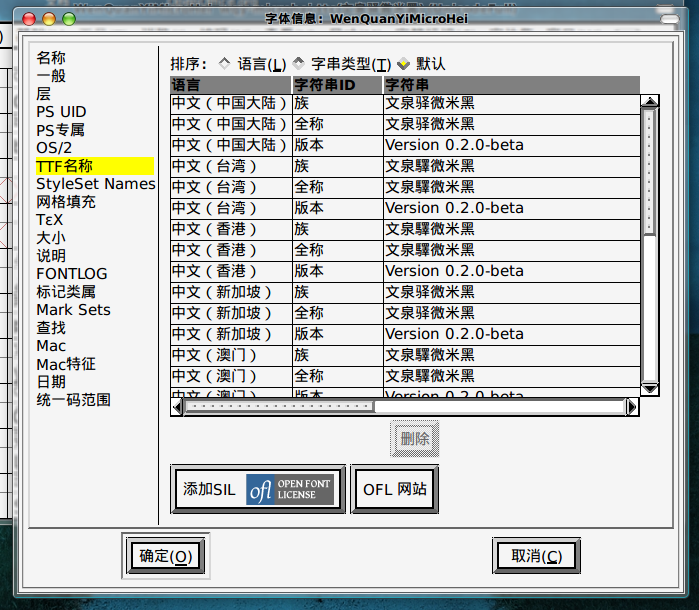Confirm with the 确定(O) button
This screenshot has height=610, width=699.
165,556
